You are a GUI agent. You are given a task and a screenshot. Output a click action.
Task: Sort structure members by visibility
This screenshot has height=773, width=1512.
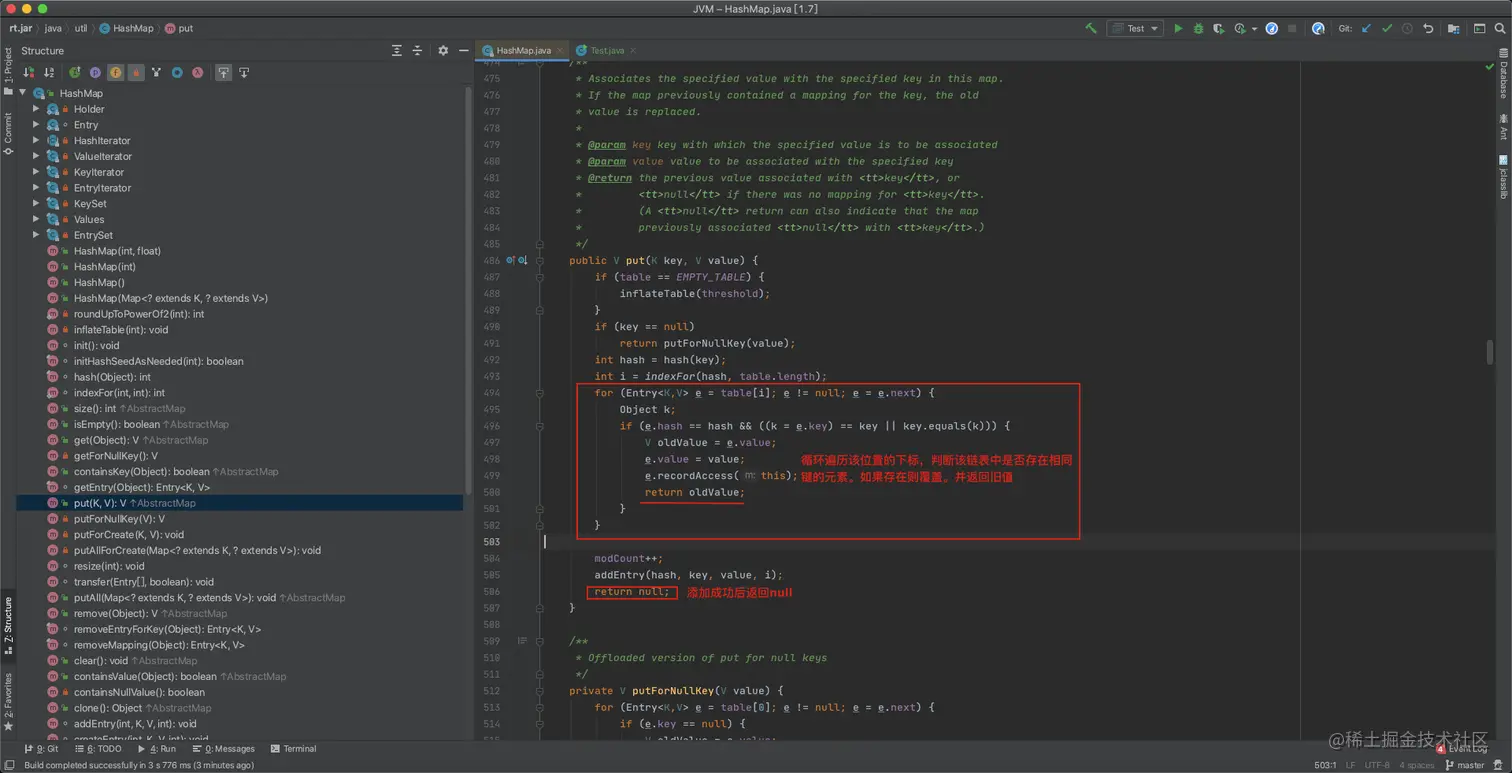click(x=29, y=73)
